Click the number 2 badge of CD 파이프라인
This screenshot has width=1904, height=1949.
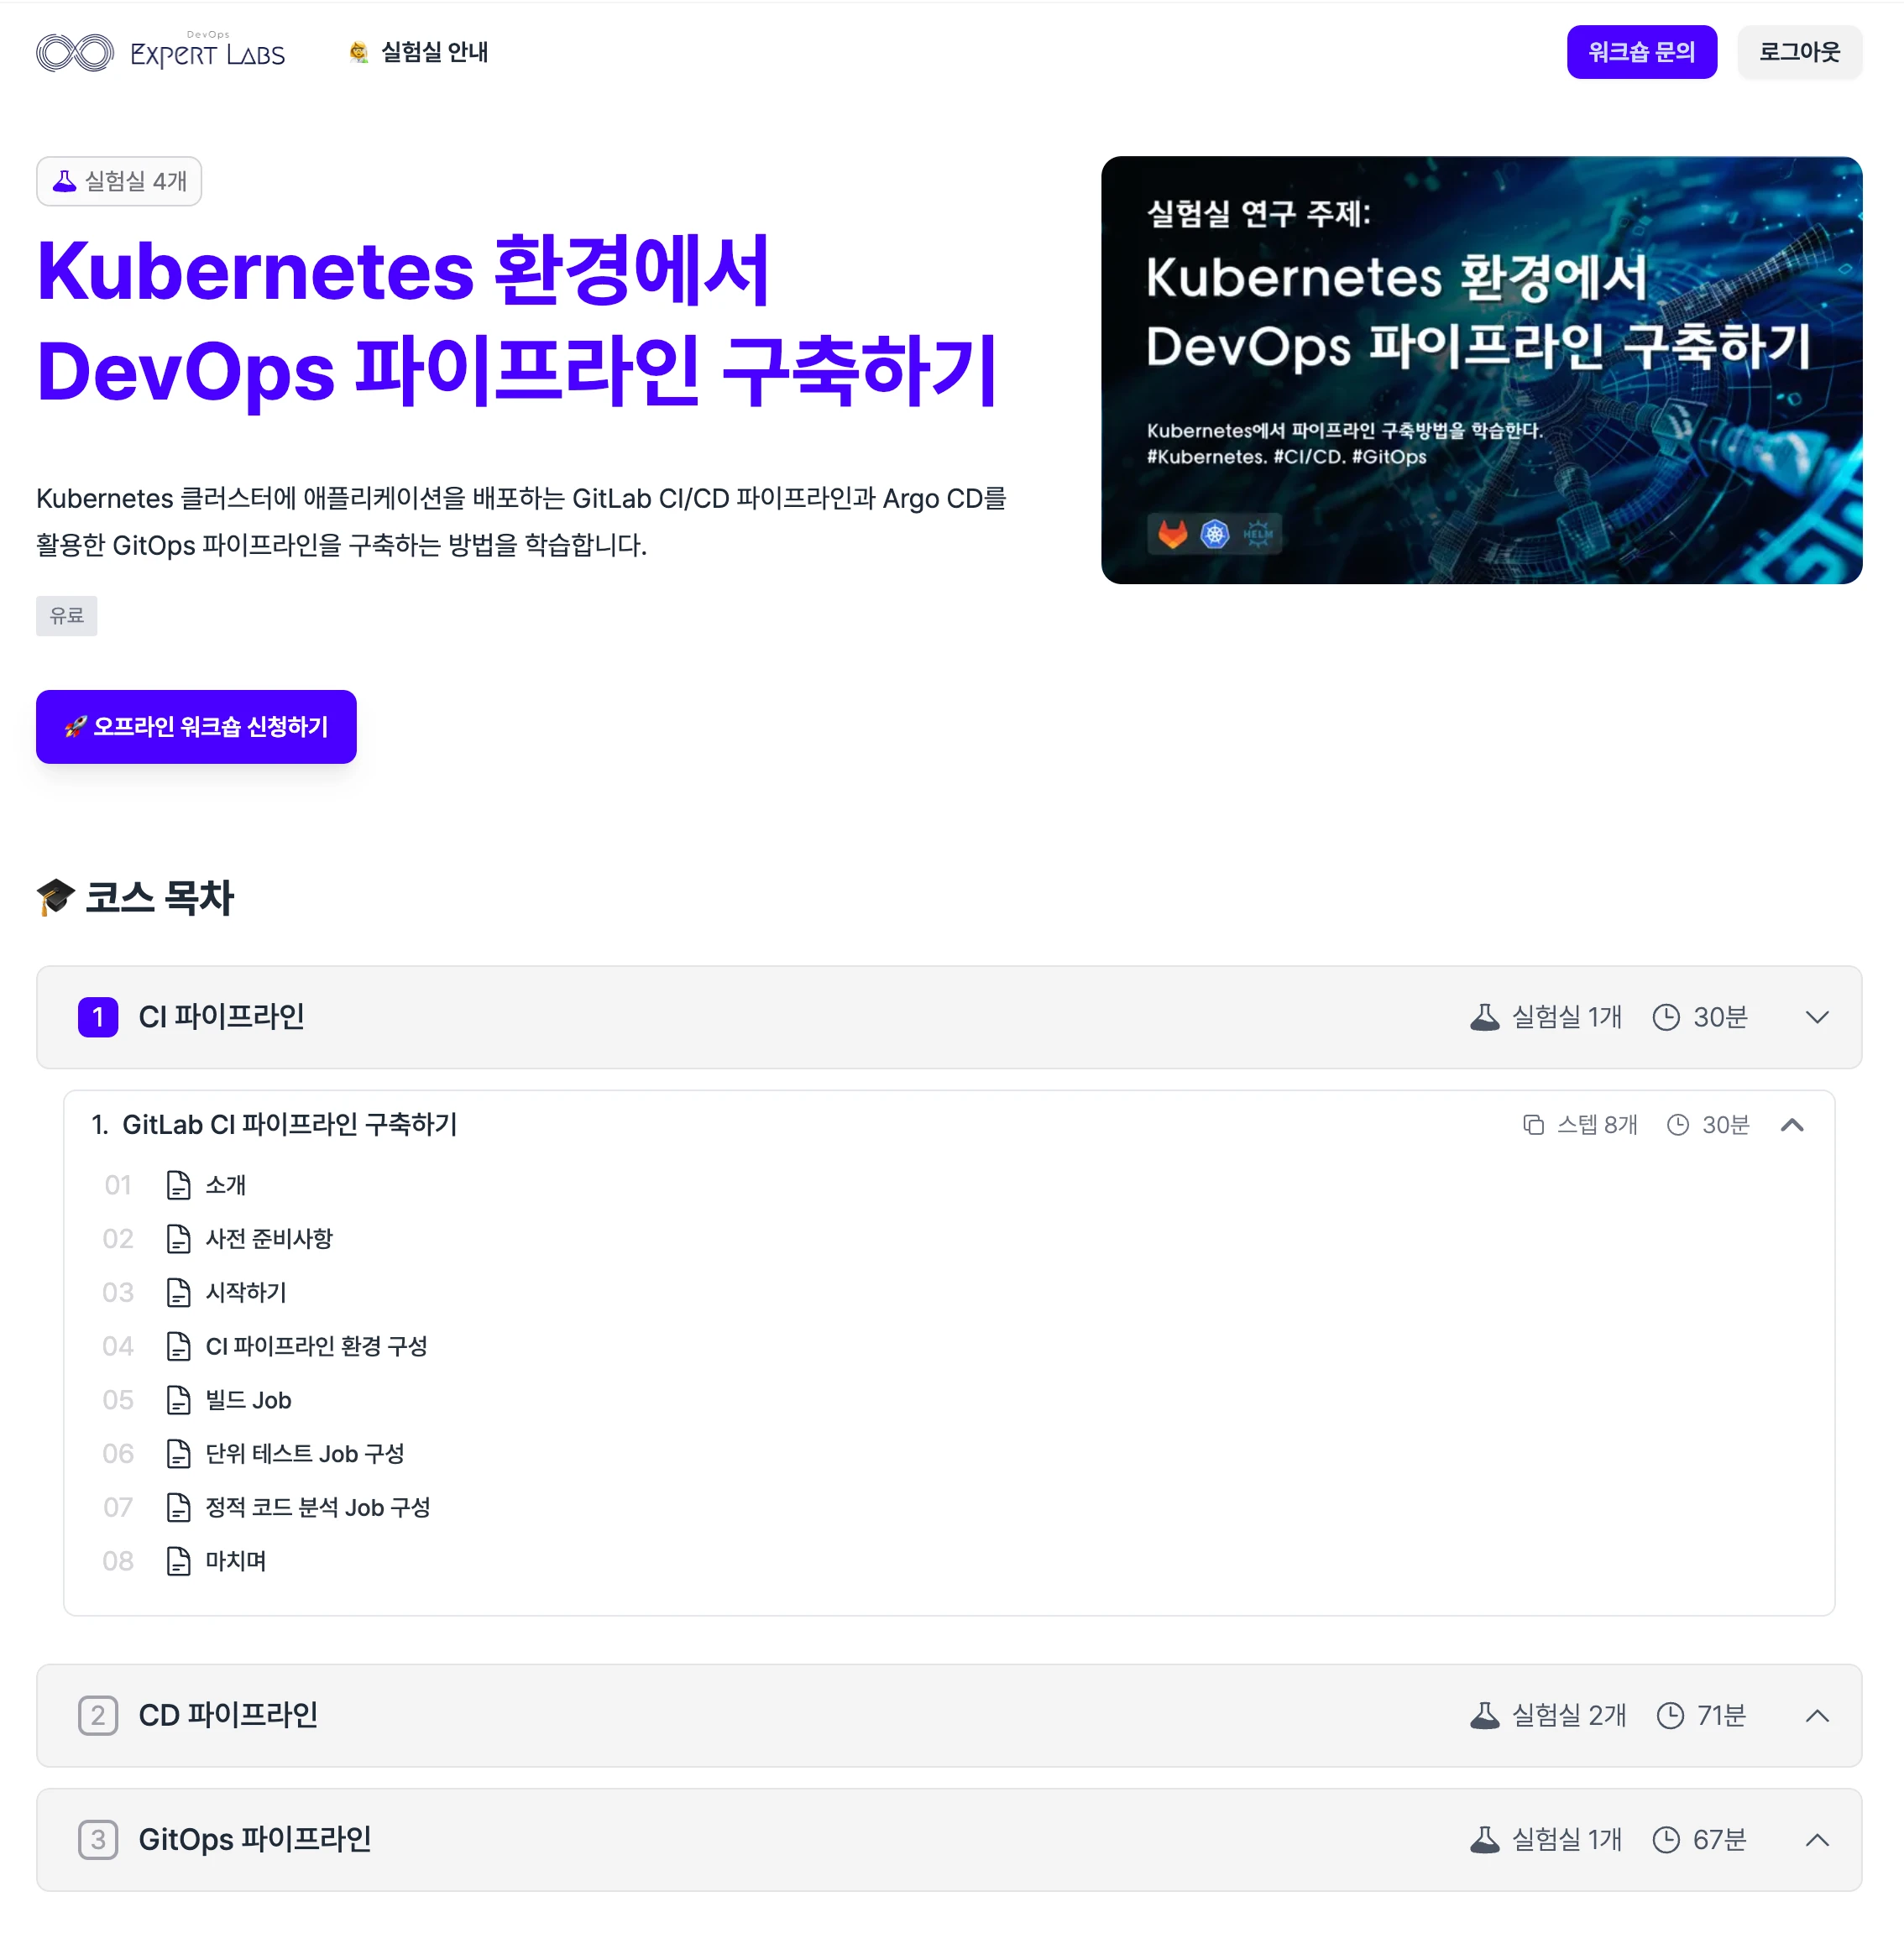click(x=98, y=1716)
